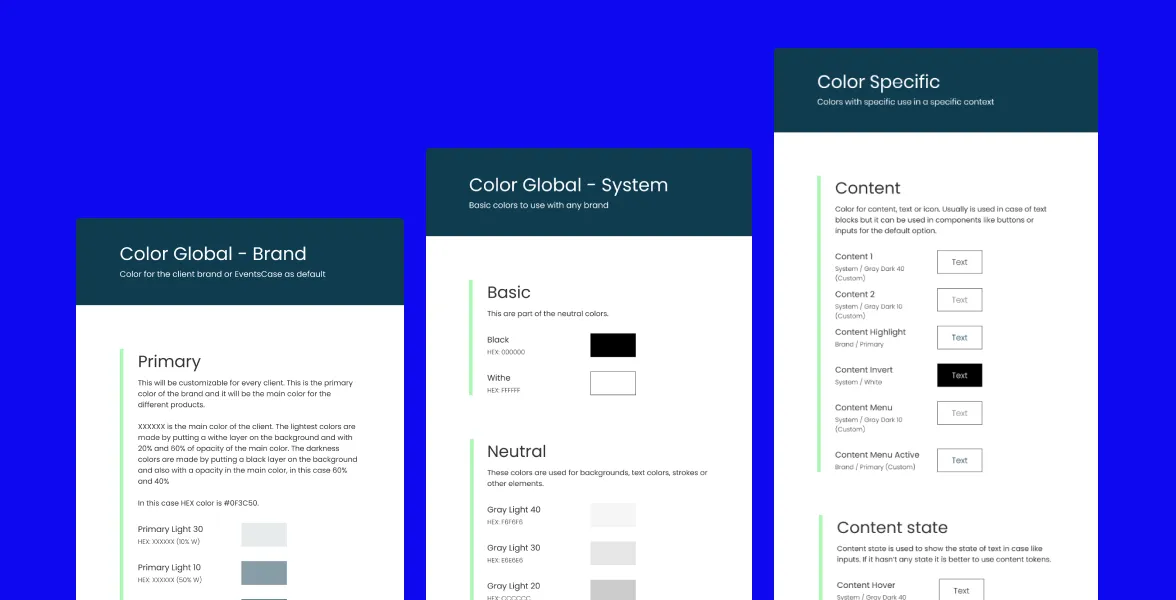Image resolution: width=1176 pixels, height=600 pixels.
Task: Pick the Primary Light 30 swatch
Action: (x=264, y=535)
